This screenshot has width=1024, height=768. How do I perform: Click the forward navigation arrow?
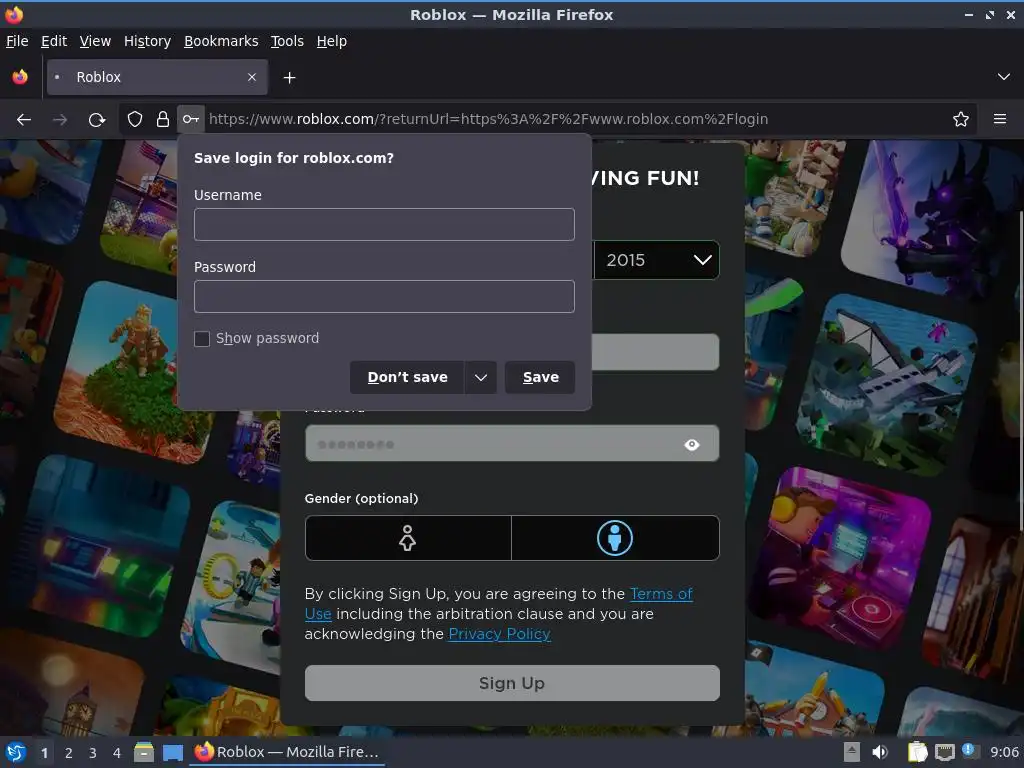pos(59,120)
